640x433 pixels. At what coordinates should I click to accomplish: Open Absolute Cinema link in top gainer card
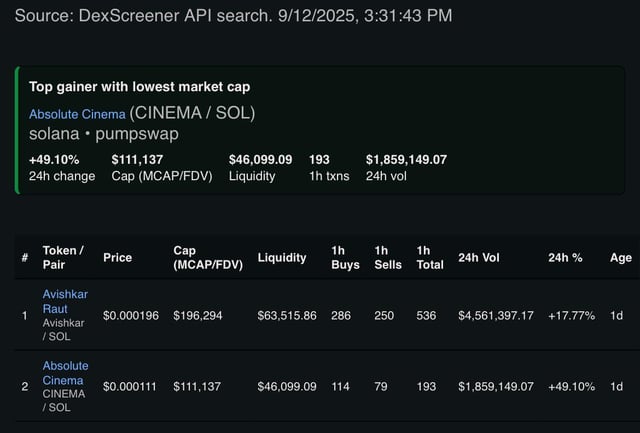tap(77, 114)
